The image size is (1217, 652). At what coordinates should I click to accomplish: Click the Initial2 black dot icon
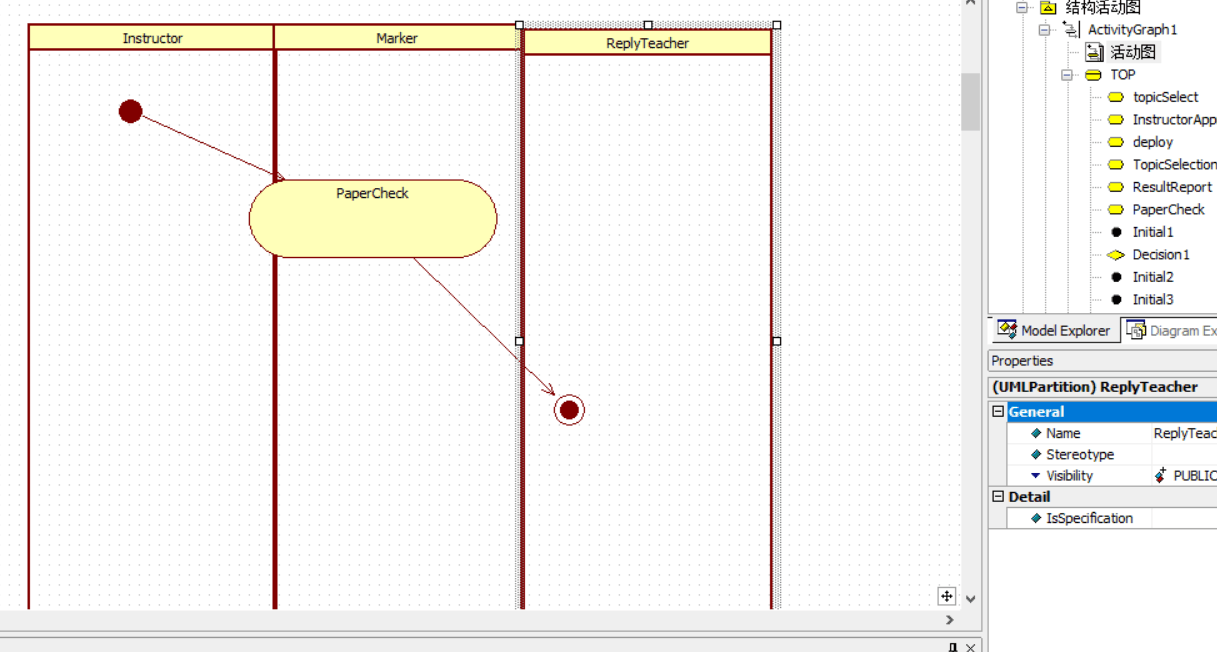1116,277
